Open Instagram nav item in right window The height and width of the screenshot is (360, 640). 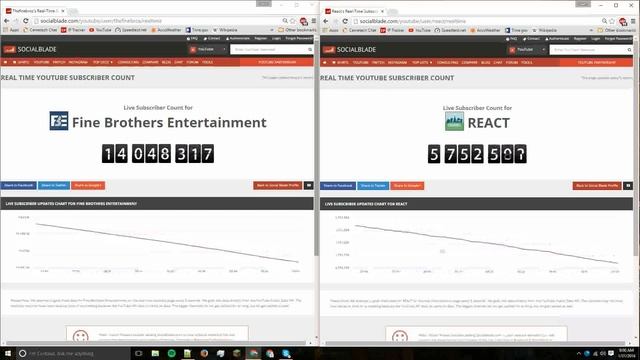[x=397, y=62]
